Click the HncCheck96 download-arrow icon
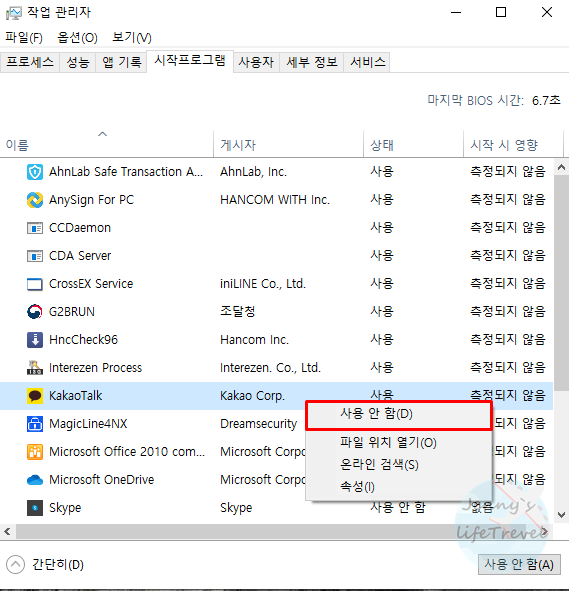569x591 pixels. 35,340
